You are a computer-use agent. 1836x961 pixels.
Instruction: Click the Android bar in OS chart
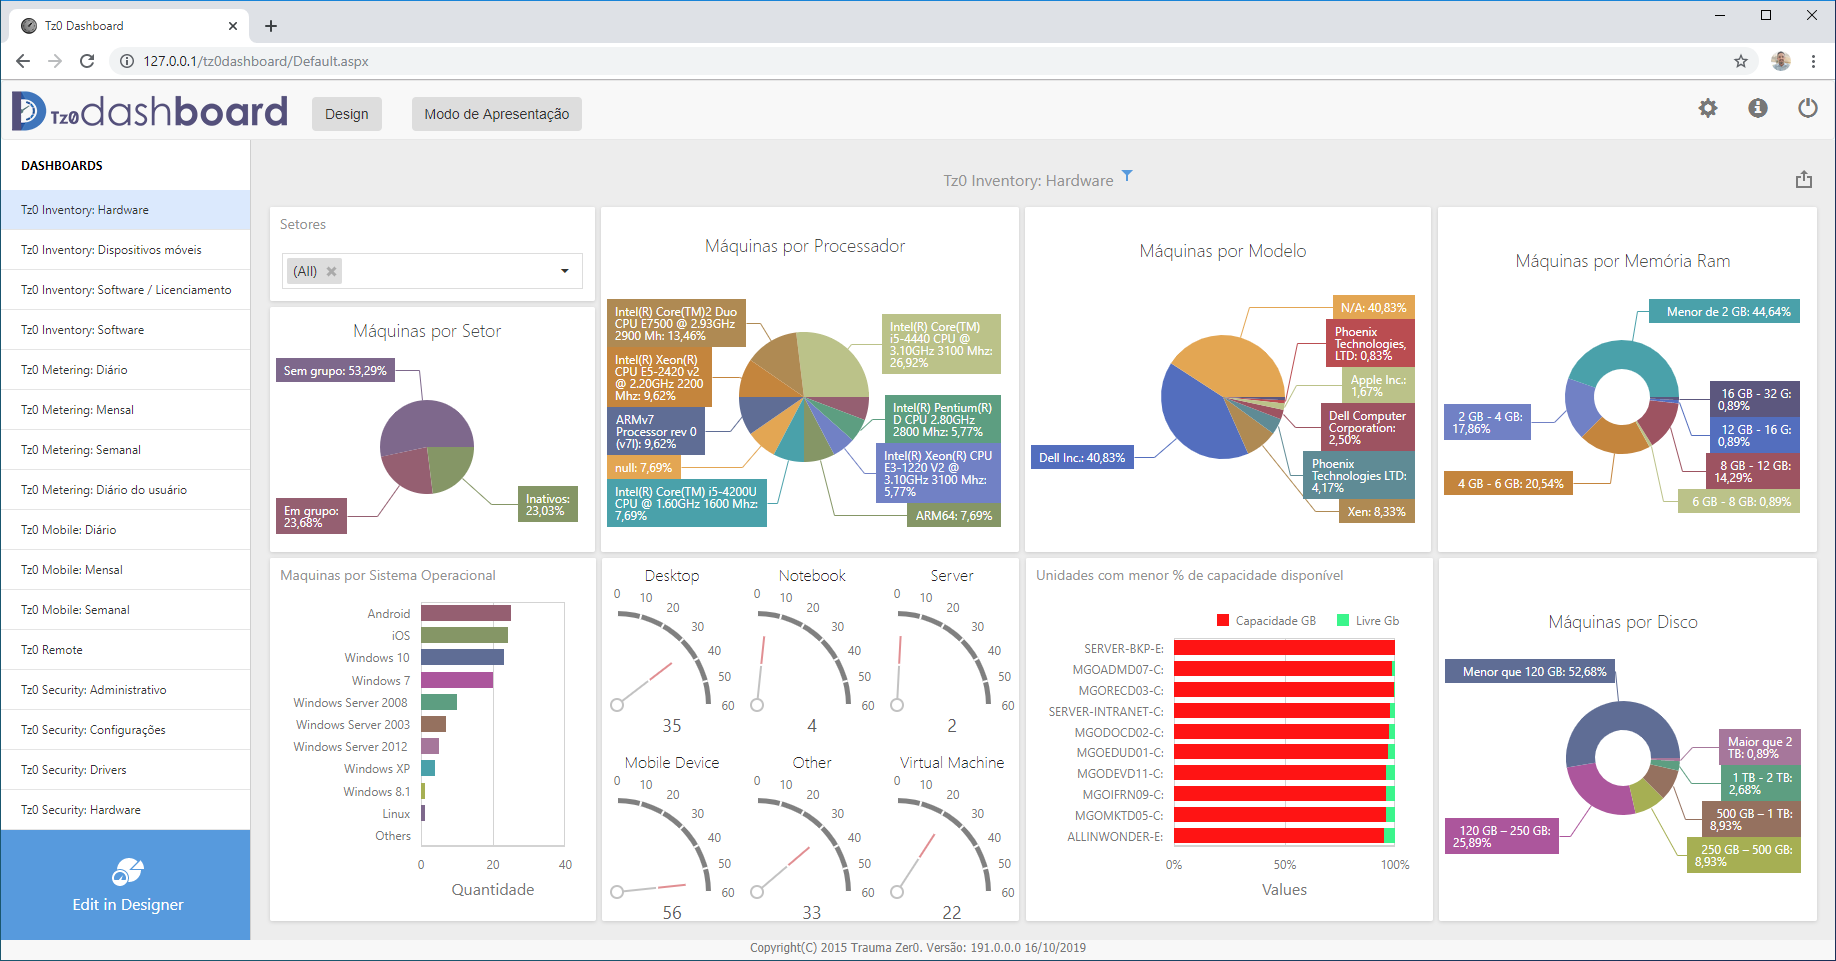click(x=465, y=613)
